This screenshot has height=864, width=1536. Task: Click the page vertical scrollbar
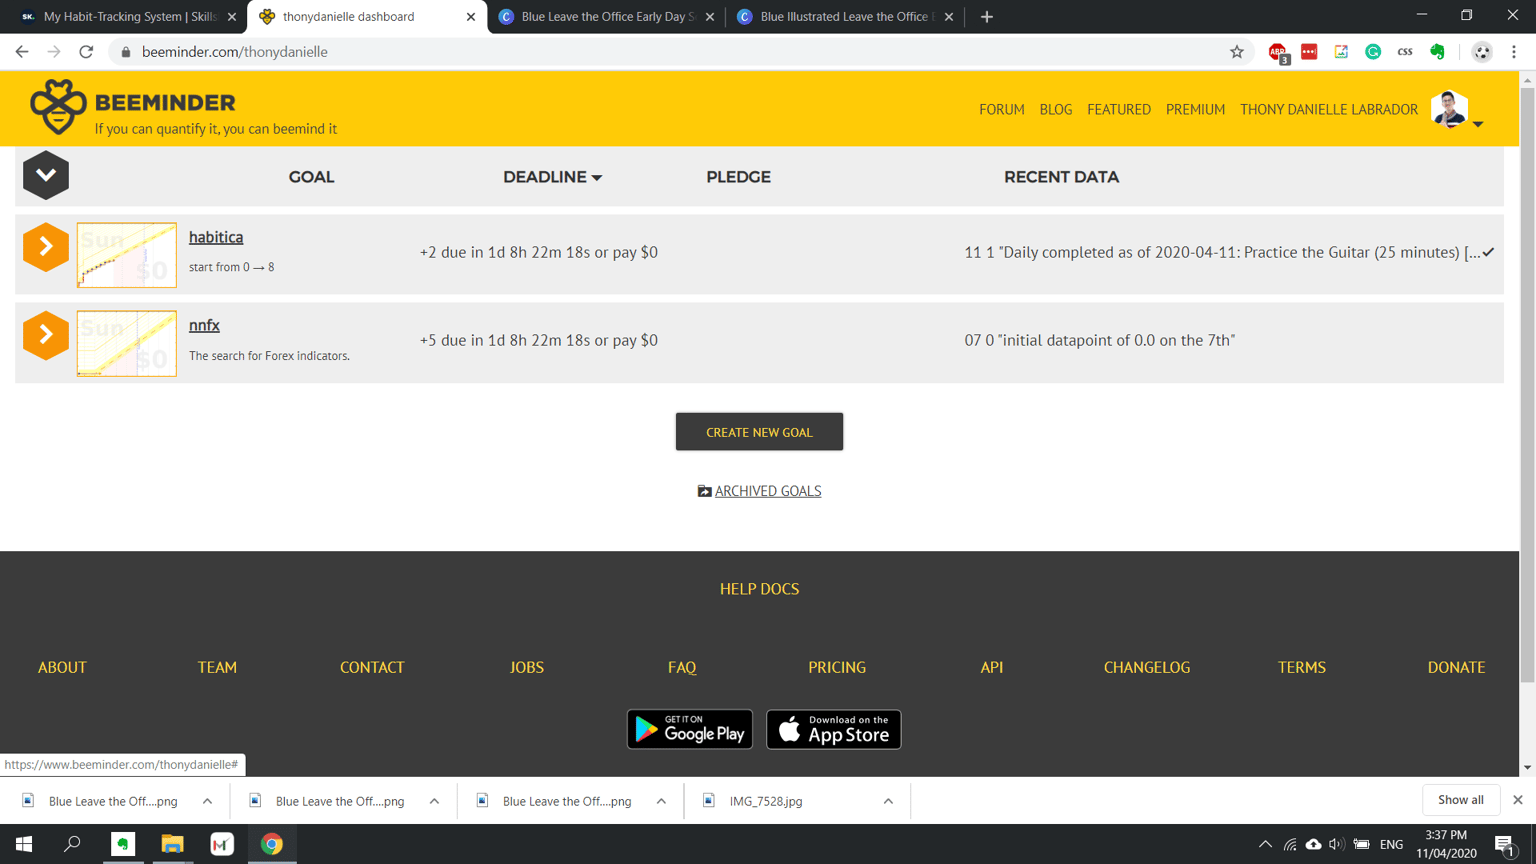1527,385
